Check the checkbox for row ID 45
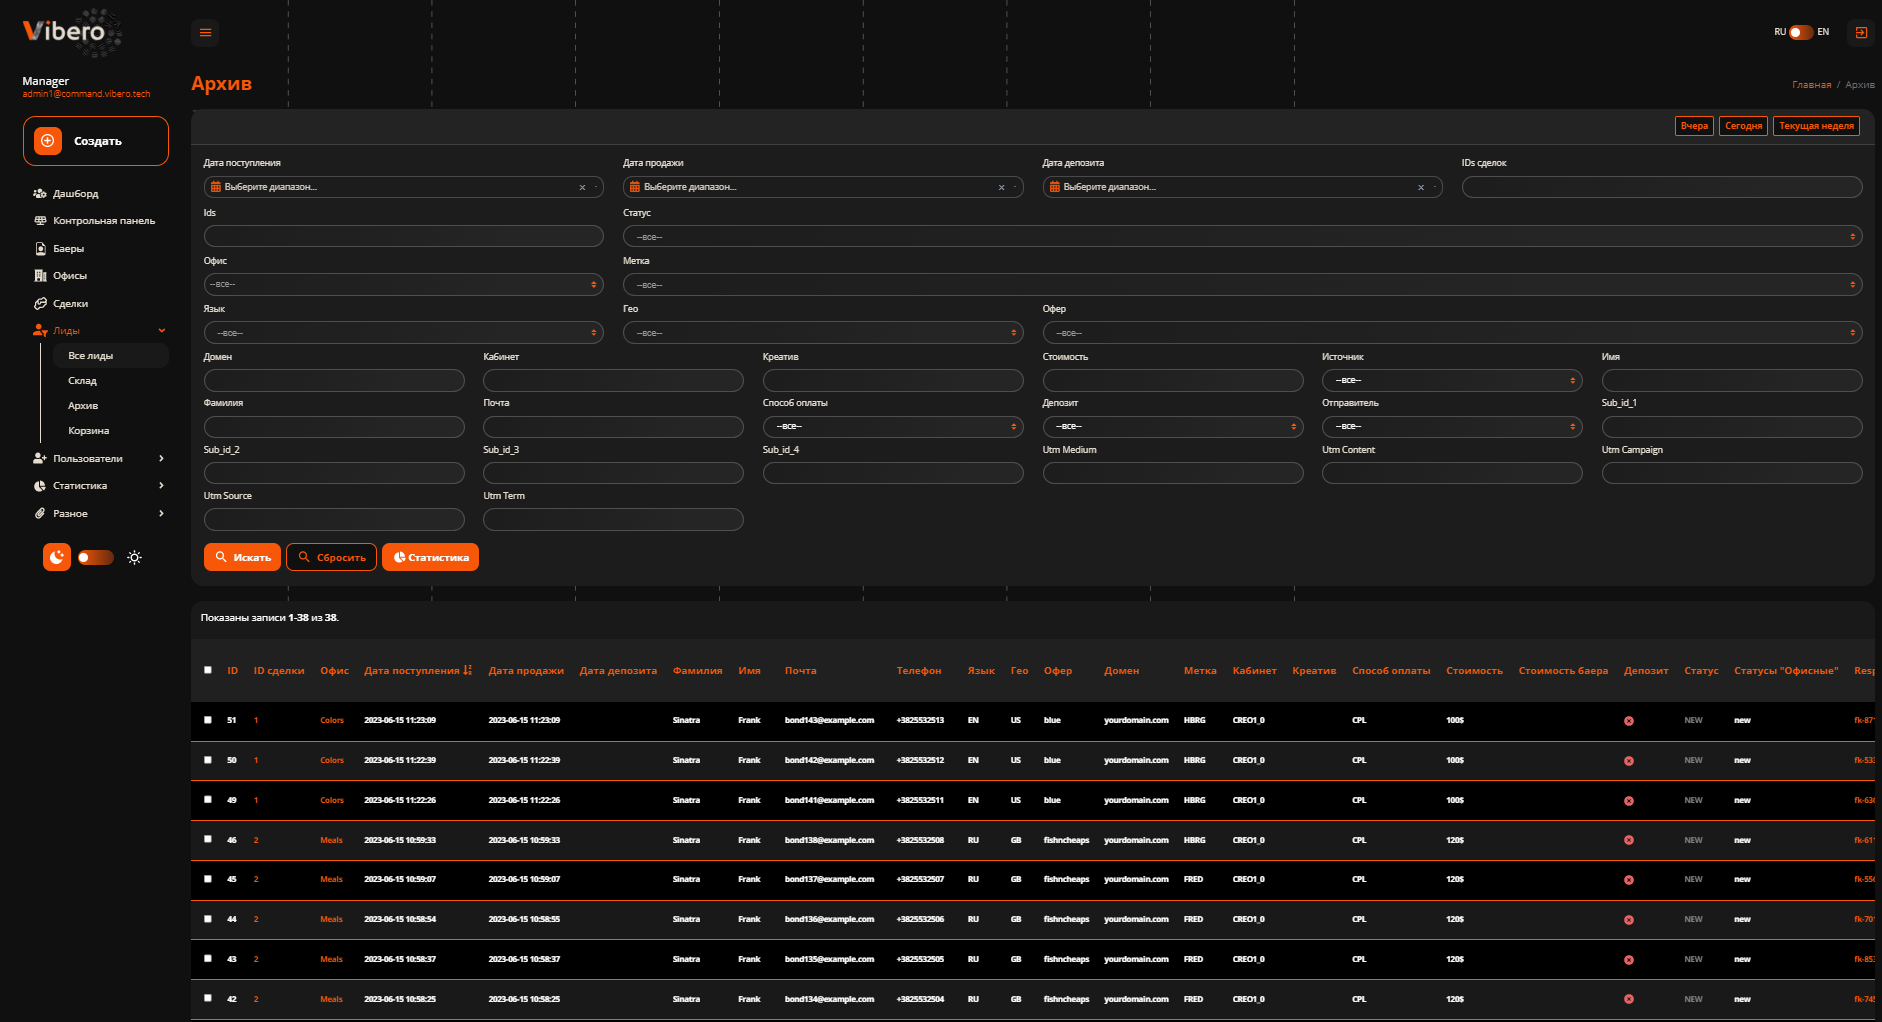 click(x=208, y=879)
